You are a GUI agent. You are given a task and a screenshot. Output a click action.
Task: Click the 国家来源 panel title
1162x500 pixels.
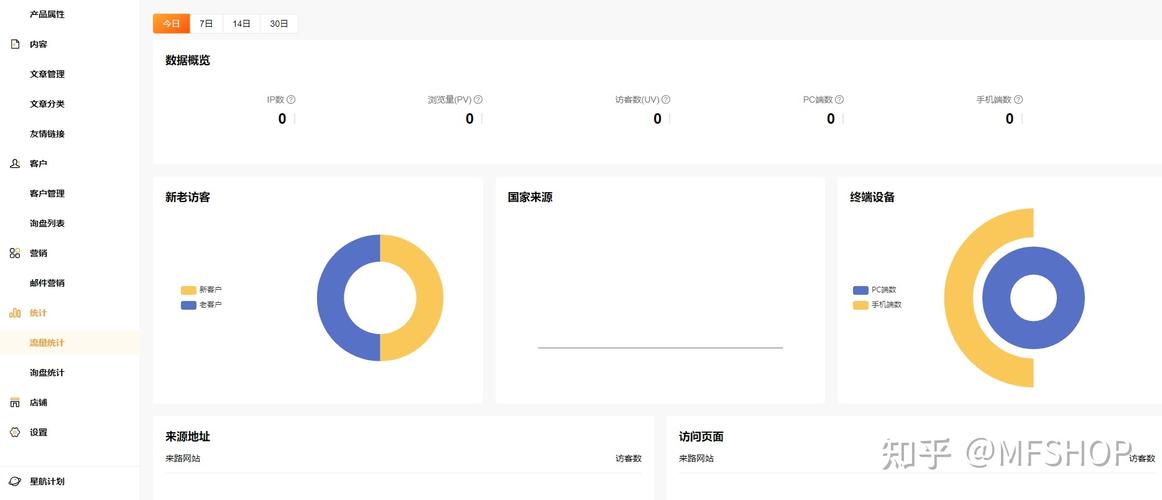pyautogui.click(x=530, y=198)
